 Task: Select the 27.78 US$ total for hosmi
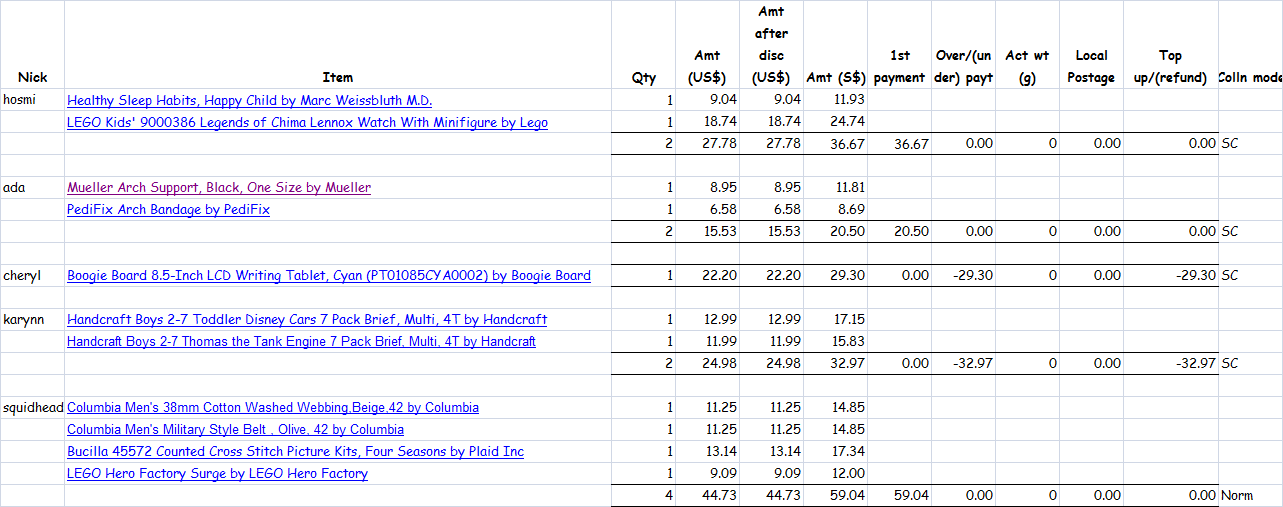[x=707, y=144]
